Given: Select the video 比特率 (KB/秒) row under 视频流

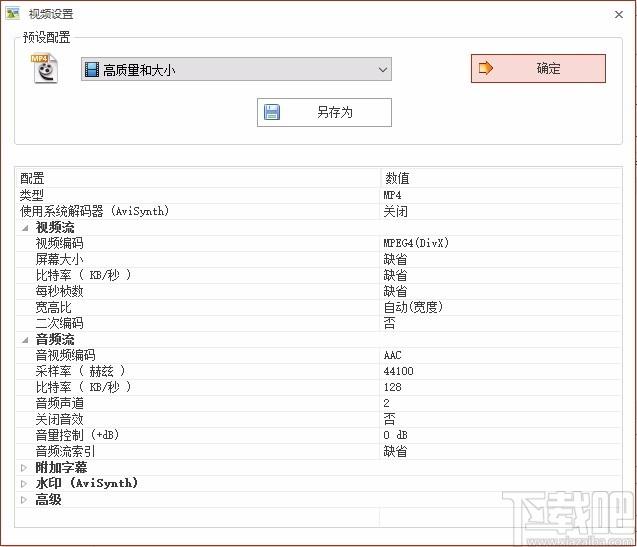Looking at the screenshot, I should [319, 276].
